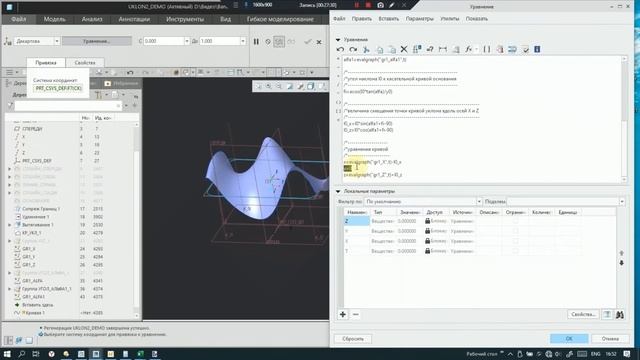Viewport: 640px width, 360px height.
Task: Select Curve 1 in model tree
Action: click(x=35, y=313)
